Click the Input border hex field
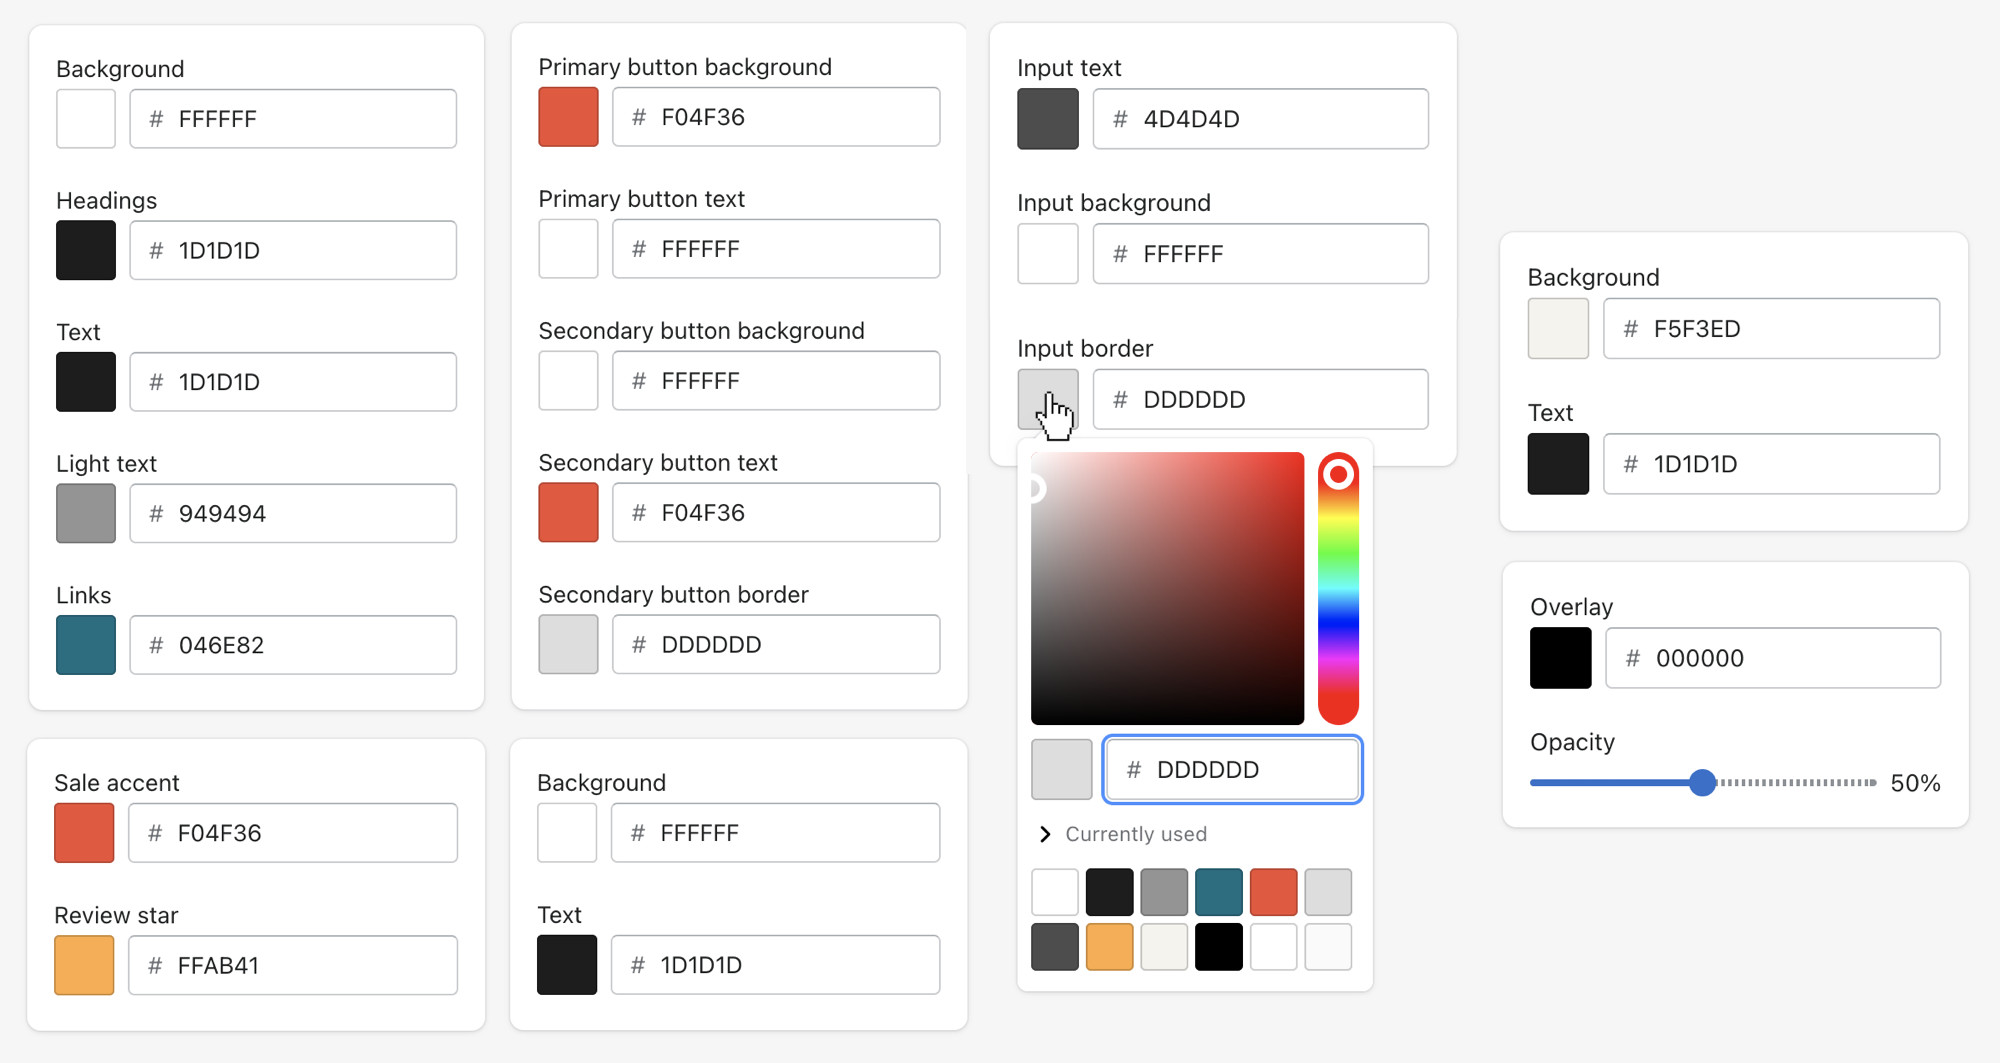The height and width of the screenshot is (1063, 2000). click(x=1260, y=399)
